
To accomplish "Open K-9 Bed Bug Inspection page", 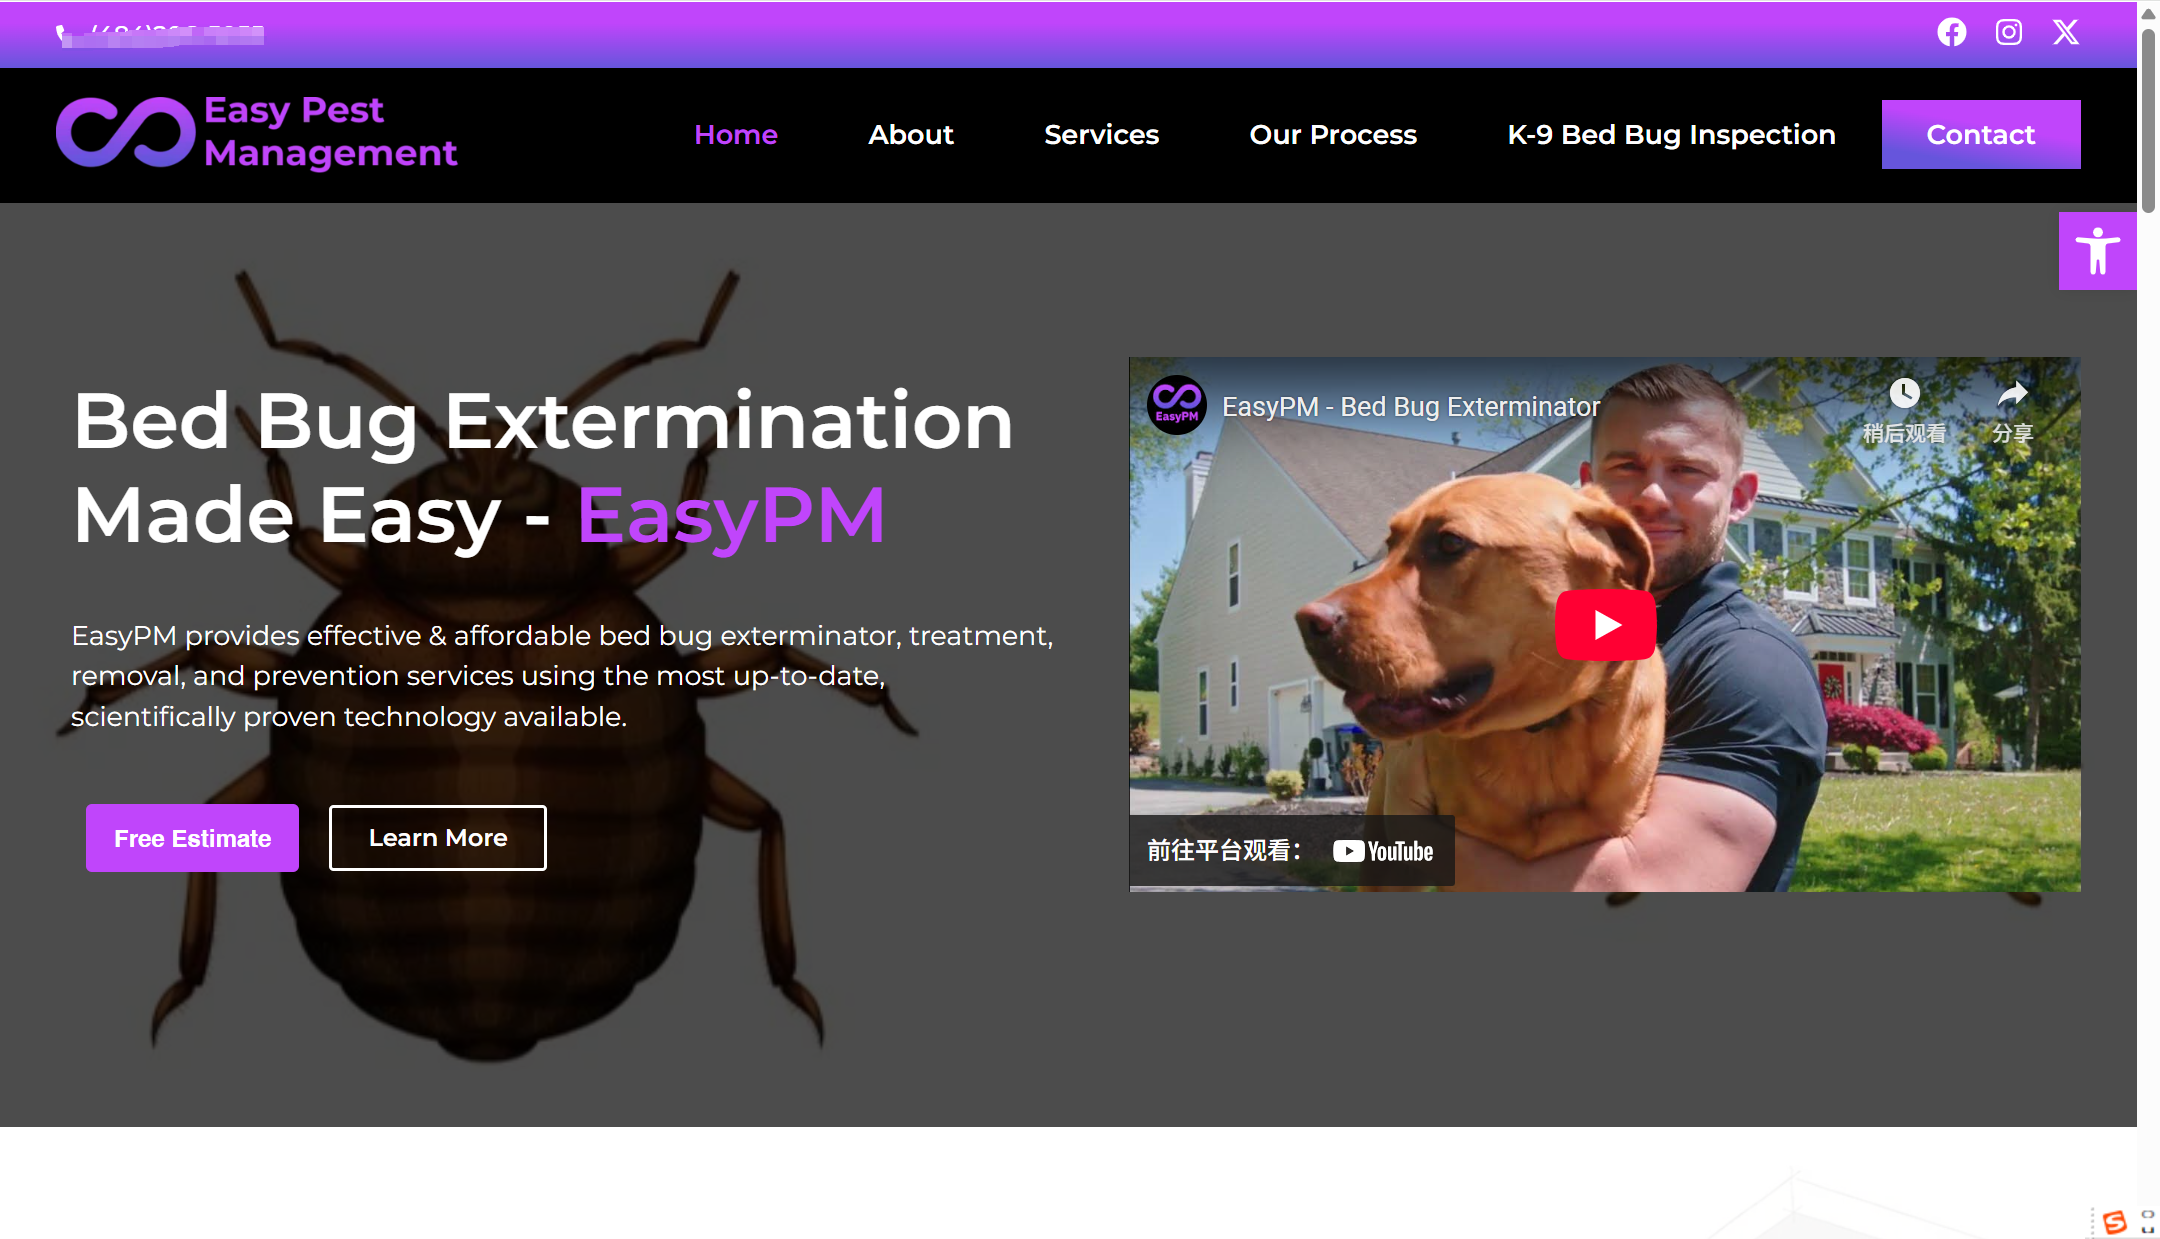I will click(1671, 135).
